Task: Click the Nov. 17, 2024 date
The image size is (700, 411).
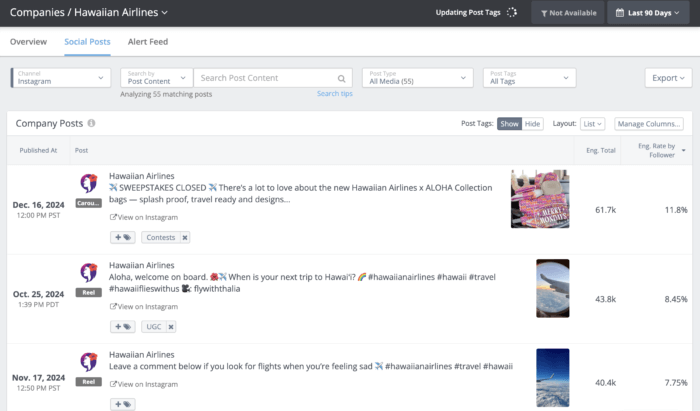Action: pyautogui.click(x=38, y=378)
